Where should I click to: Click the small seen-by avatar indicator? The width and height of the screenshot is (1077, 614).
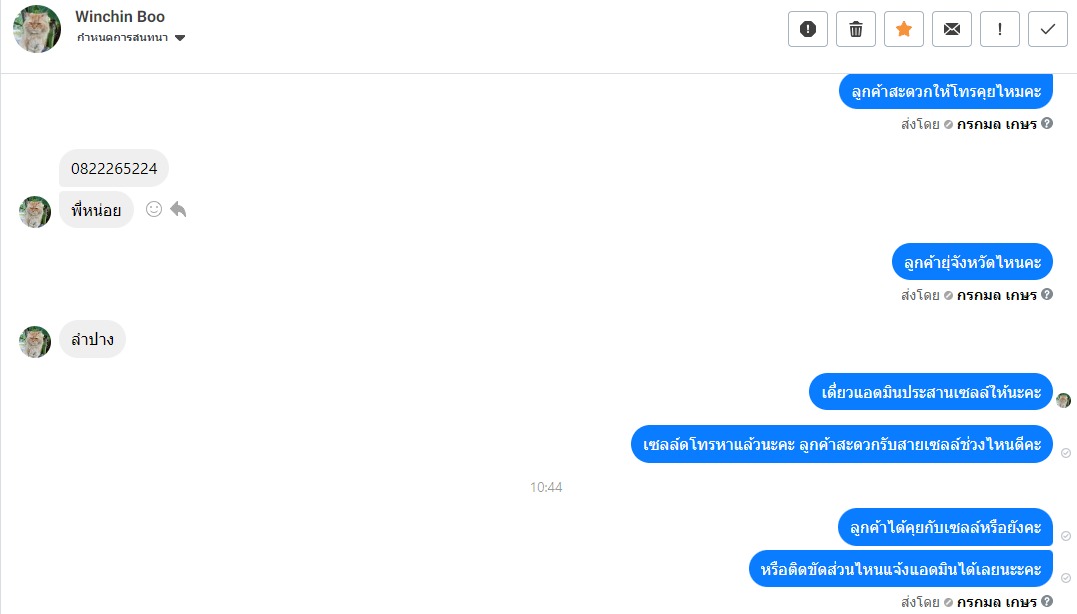(1063, 400)
